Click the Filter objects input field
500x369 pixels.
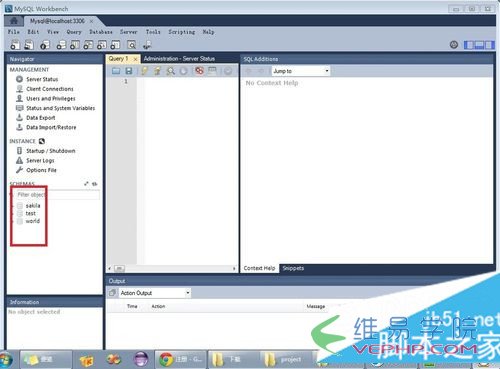57,195
